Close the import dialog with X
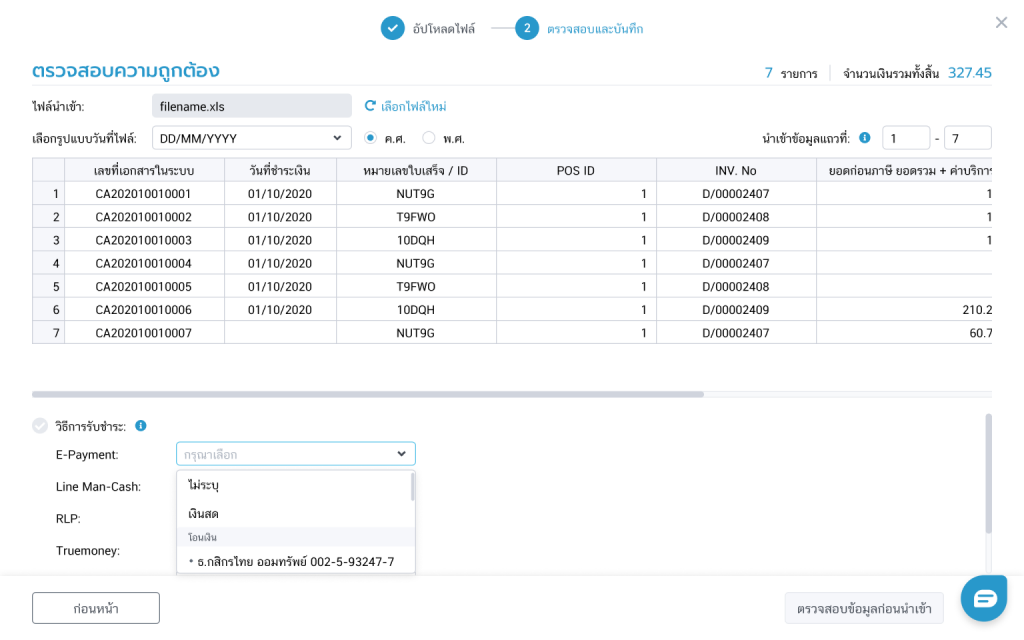Viewport: 1024px width, 640px height. [x=1001, y=22]
